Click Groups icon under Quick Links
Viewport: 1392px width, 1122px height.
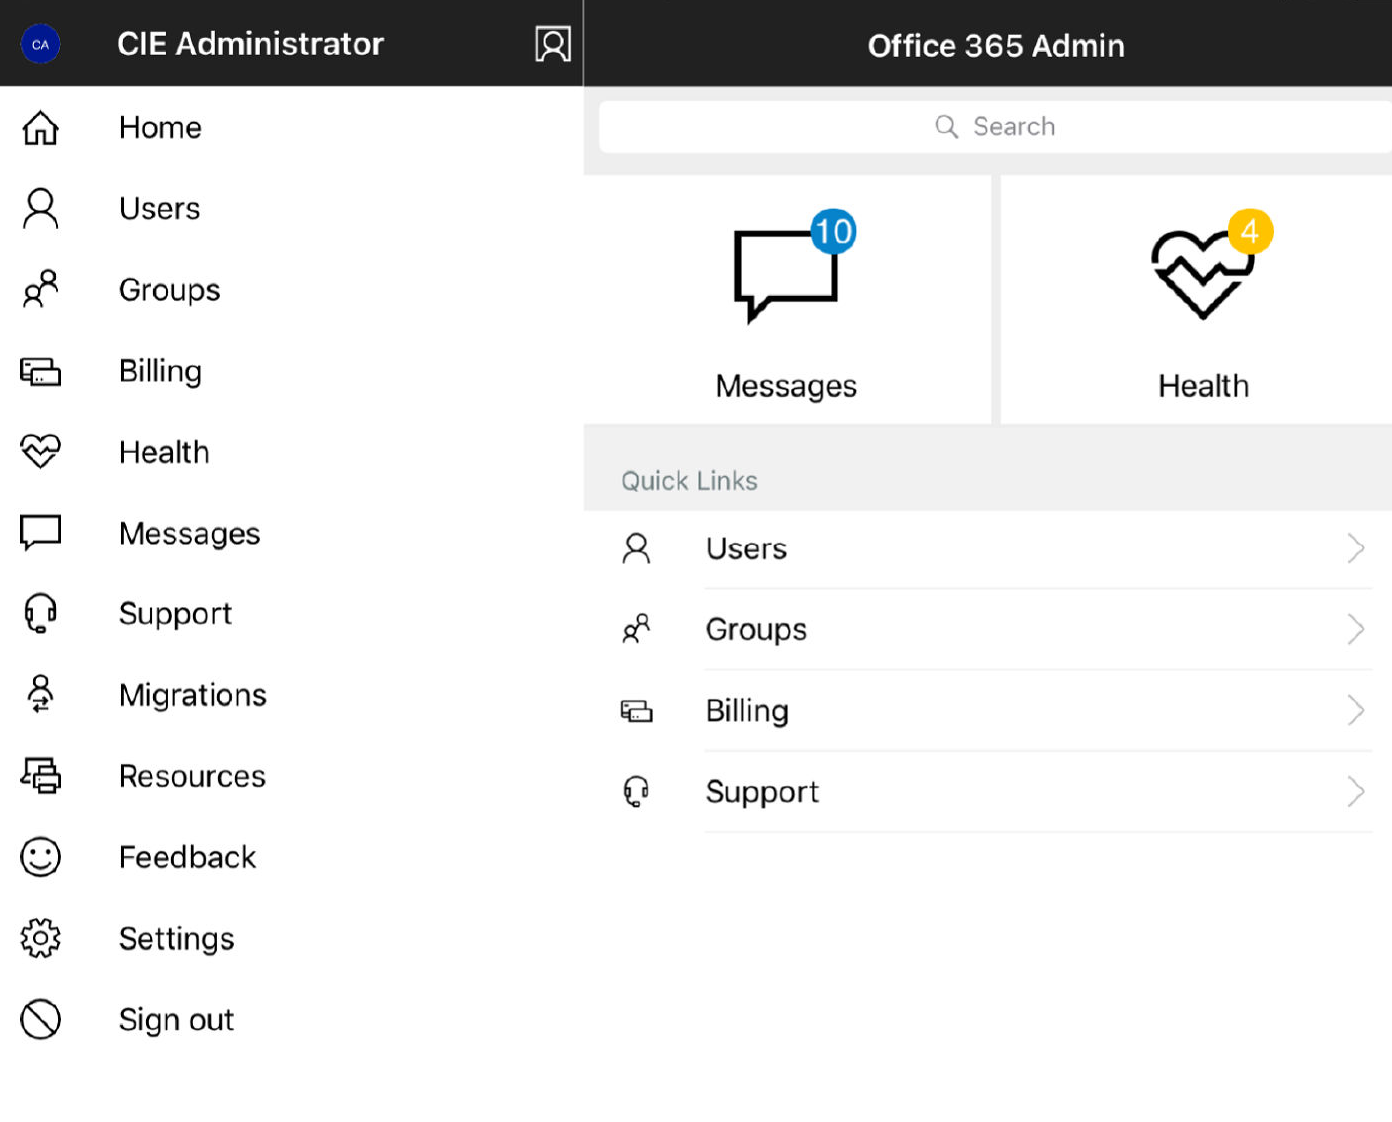(636, 629)
